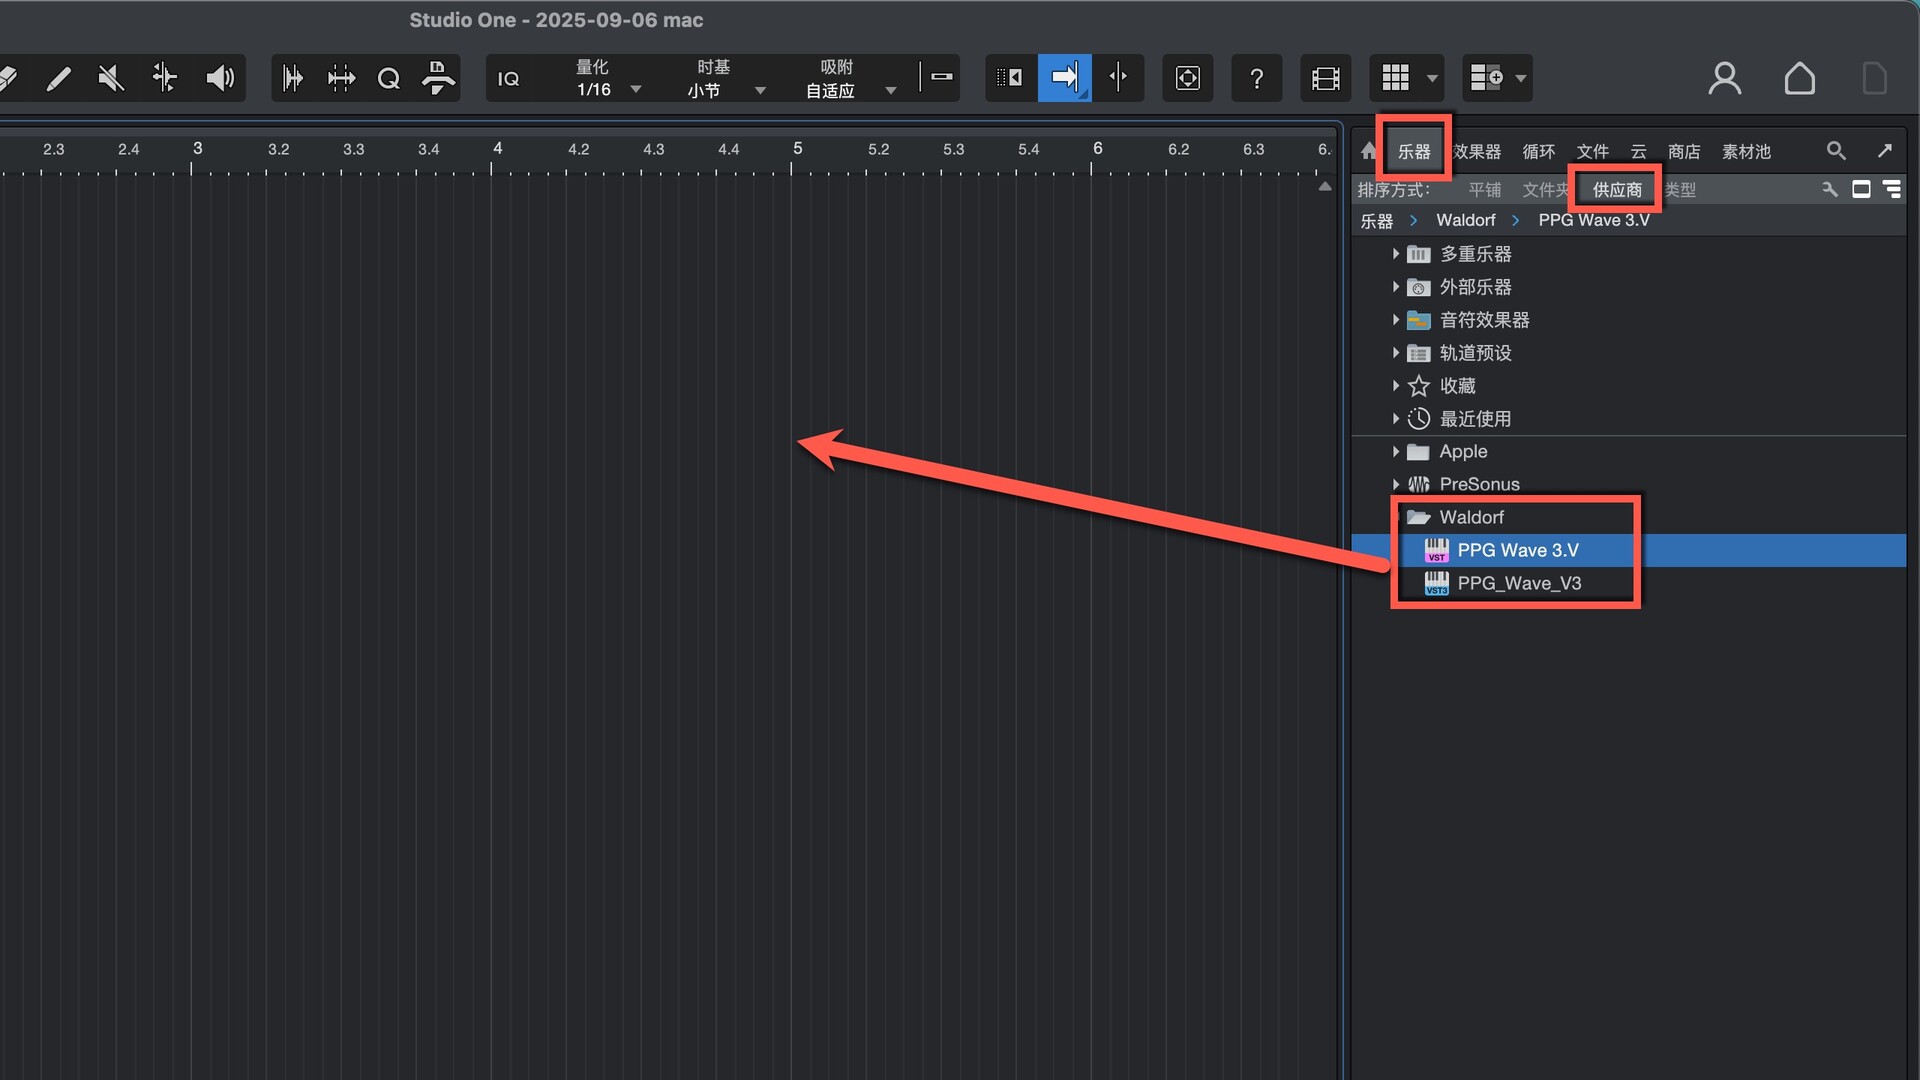The width and height of the screenshot is (1920, 1080).
Task: Click bar 5 on timeline ruler
Action: point(797,149)
